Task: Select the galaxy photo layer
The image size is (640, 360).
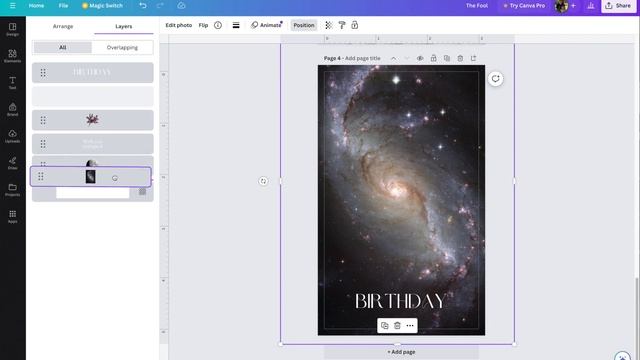Action: (x=91, y=177)
